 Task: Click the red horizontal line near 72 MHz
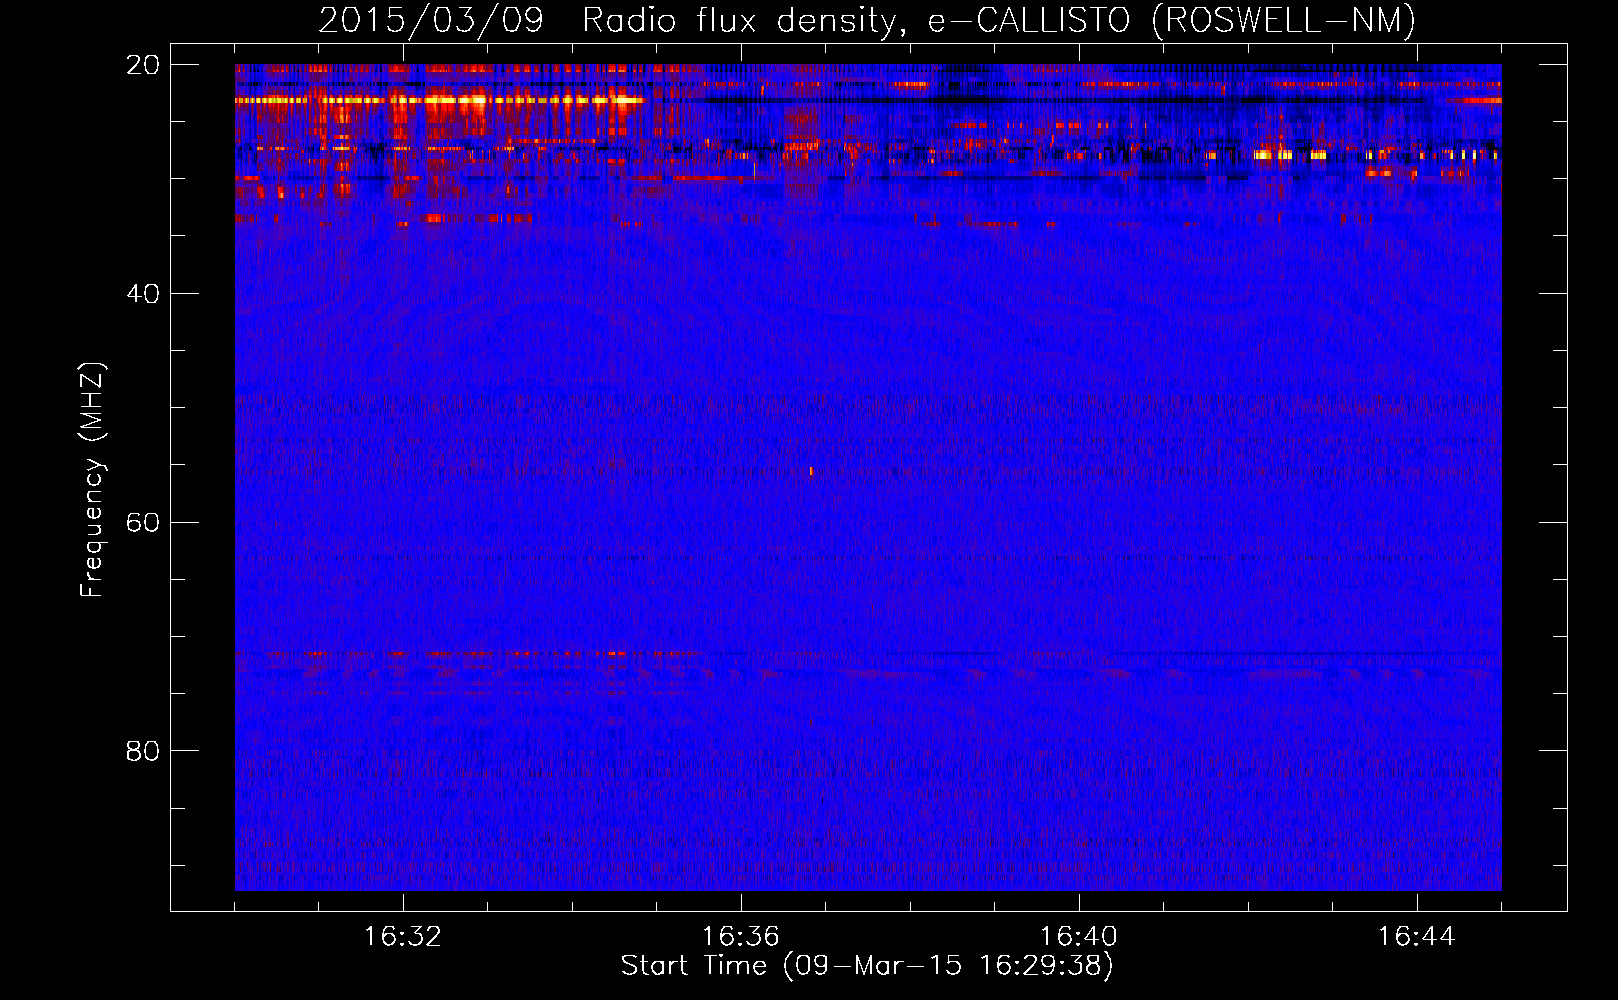468,654
